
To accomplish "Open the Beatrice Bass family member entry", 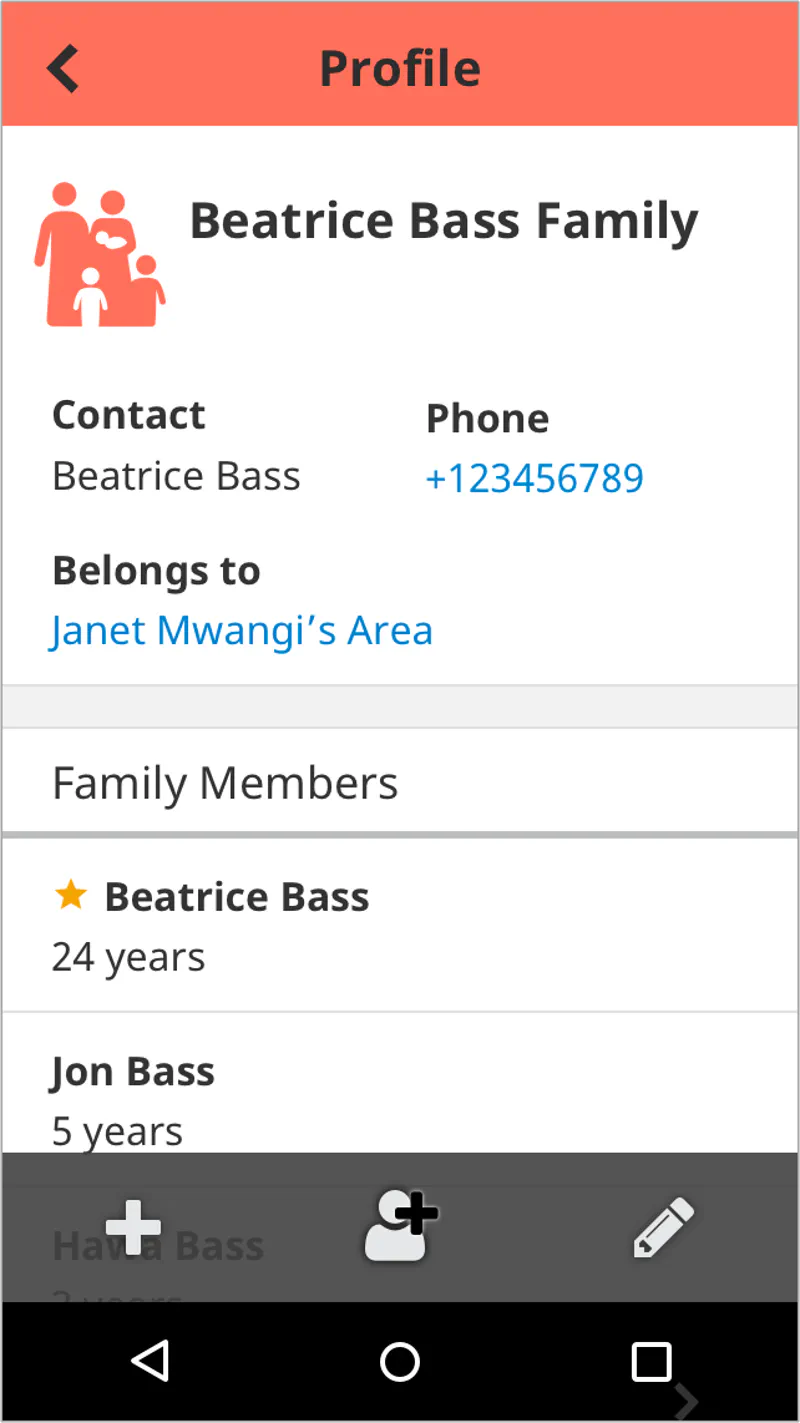I will coord(400,925).
